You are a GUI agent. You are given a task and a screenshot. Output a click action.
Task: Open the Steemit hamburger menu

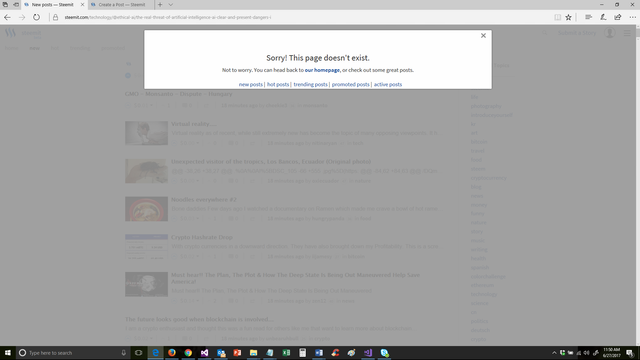(x=627, y=33)
